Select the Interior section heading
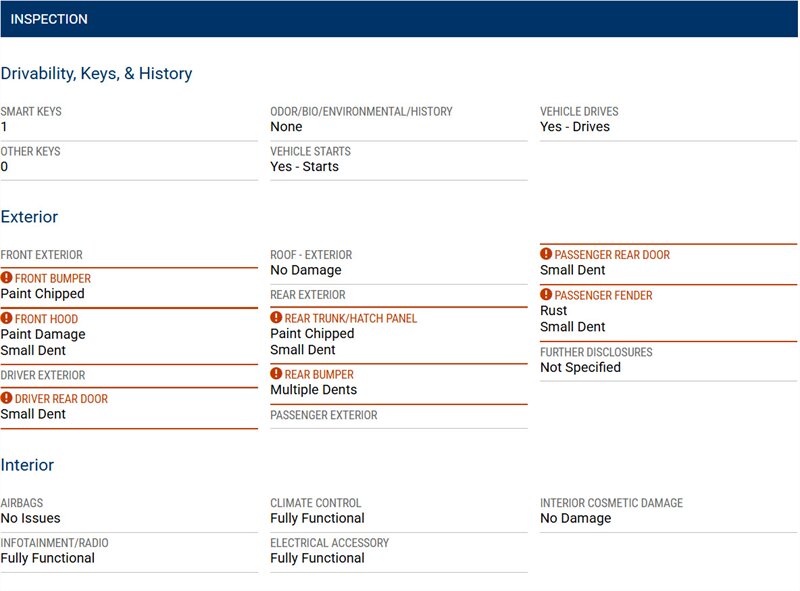800x591 pixels. pyautogui.click(x=27, y=465)
